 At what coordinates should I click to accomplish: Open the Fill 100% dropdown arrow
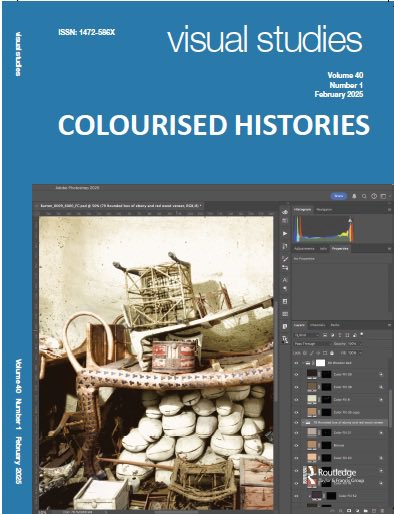click(x=361, y=353)
